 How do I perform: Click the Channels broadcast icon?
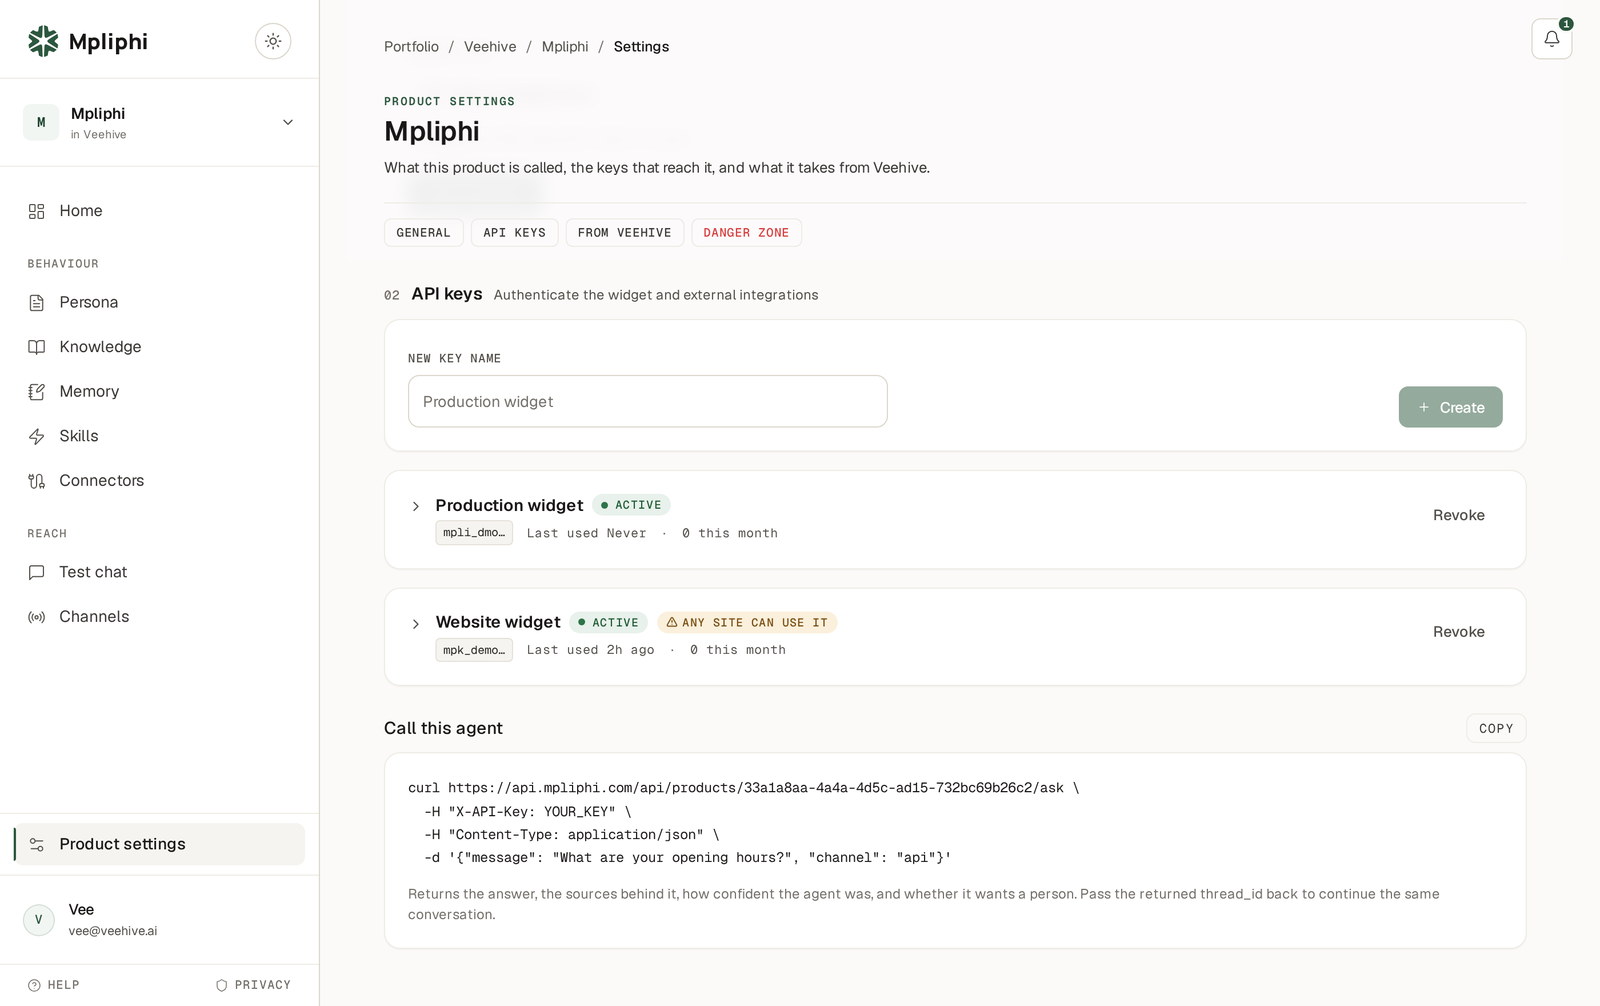point(37,617)
